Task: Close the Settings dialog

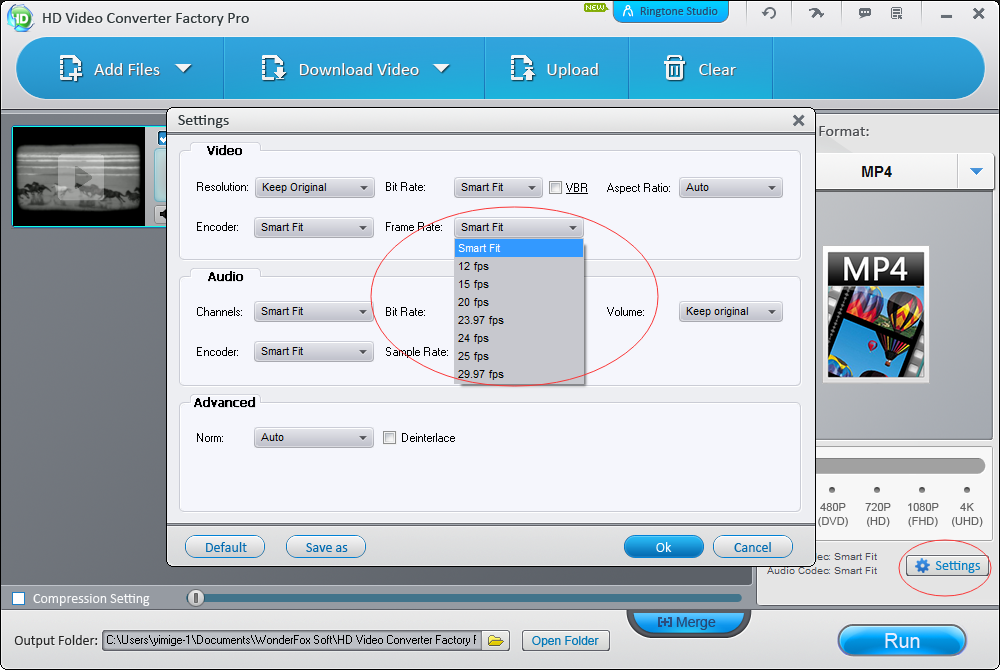Action: 798,120
